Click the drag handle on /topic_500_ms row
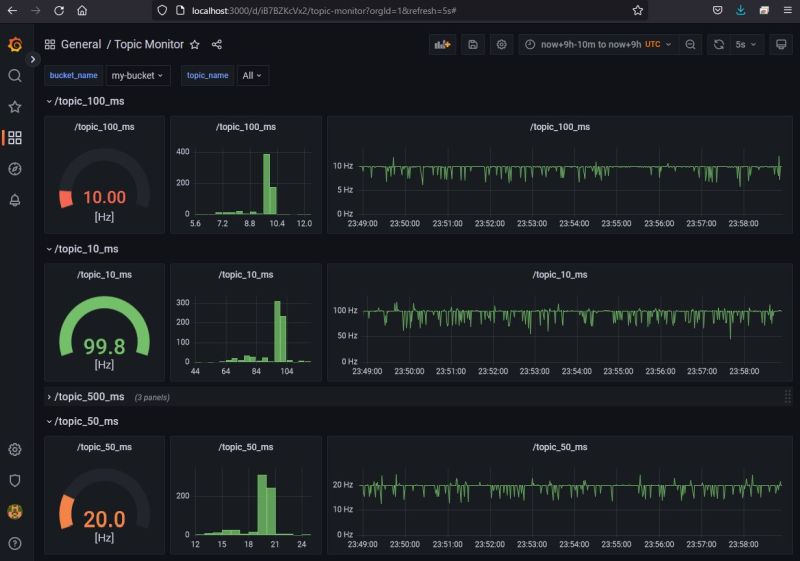The image size is (800, 561). [787, 396]
